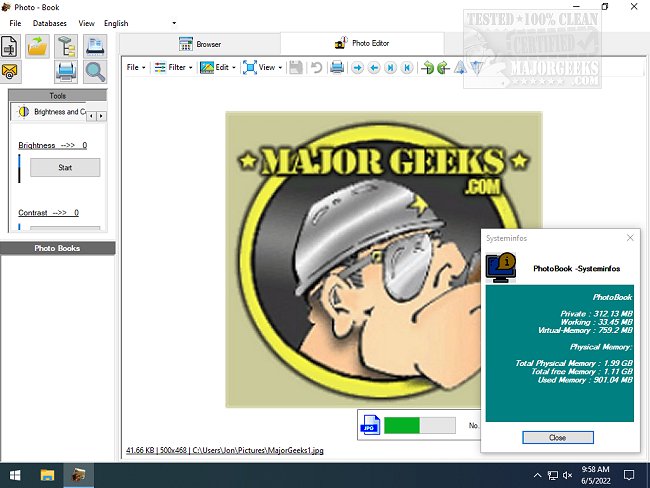The image size is (650, 488).
Task: Open the View menu in menu bar
Action: (87, 23)
